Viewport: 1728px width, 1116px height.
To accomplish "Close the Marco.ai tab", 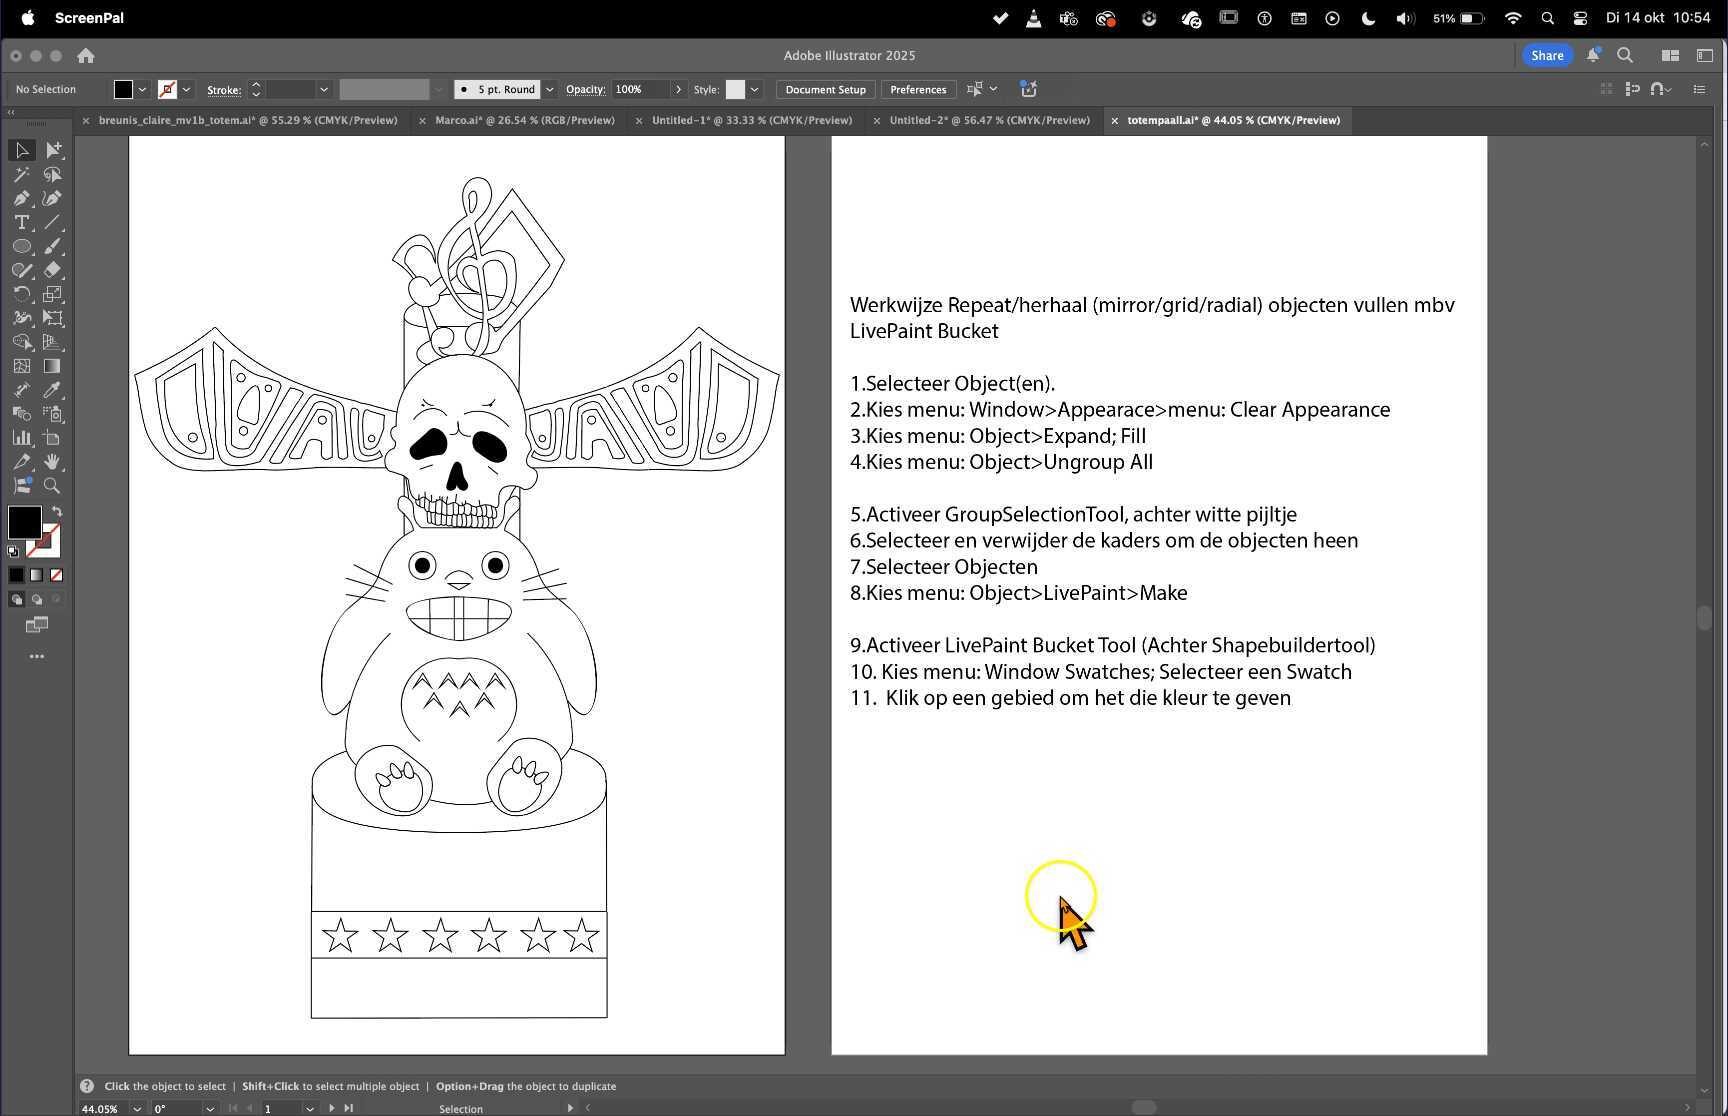I will coord(422,120).
